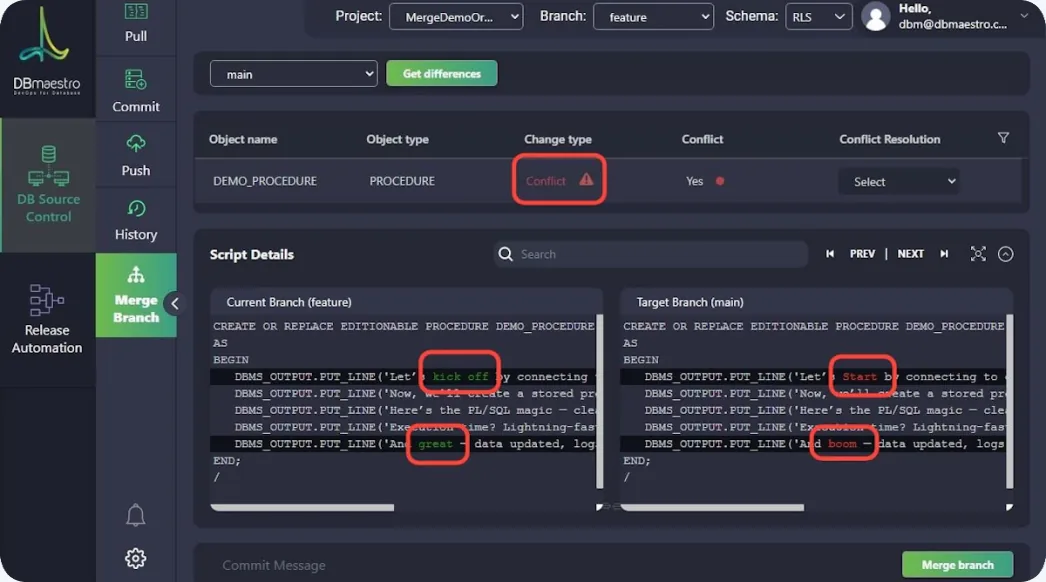Click the user avatar icon

(x=876, y=17)
